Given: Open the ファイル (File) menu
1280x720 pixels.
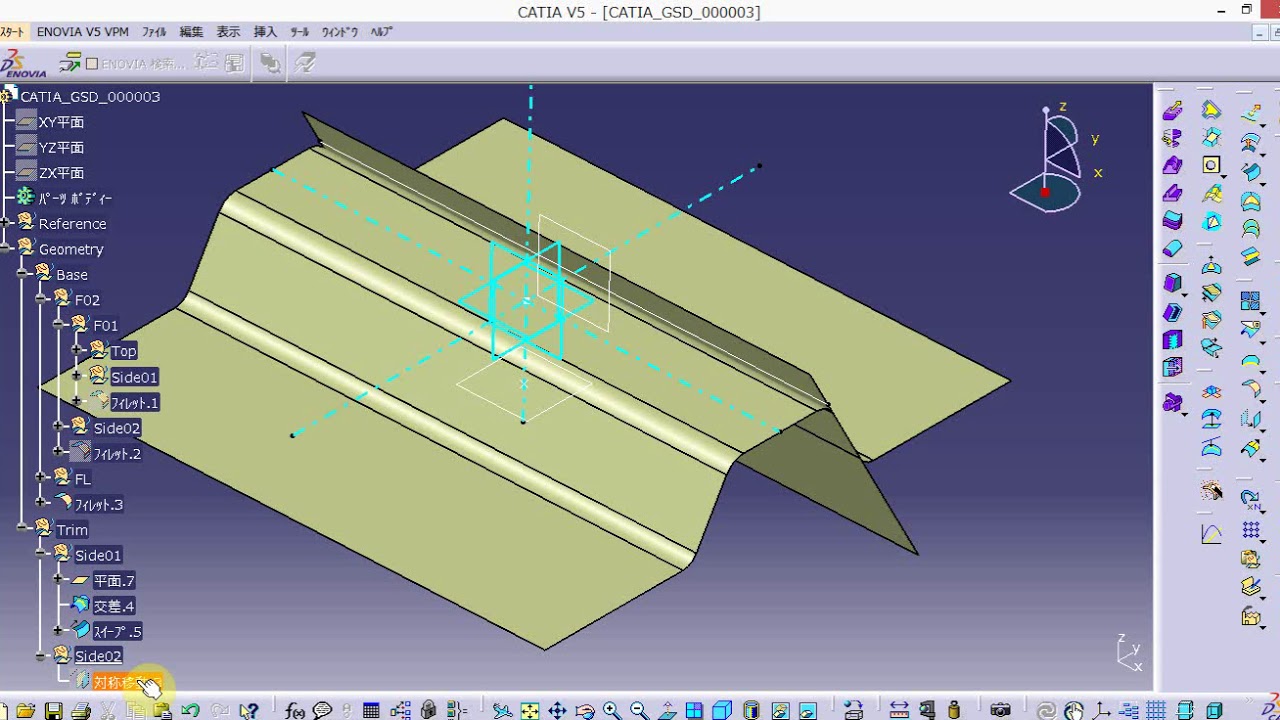Looking at the screenshot, I should click(154, 32).
